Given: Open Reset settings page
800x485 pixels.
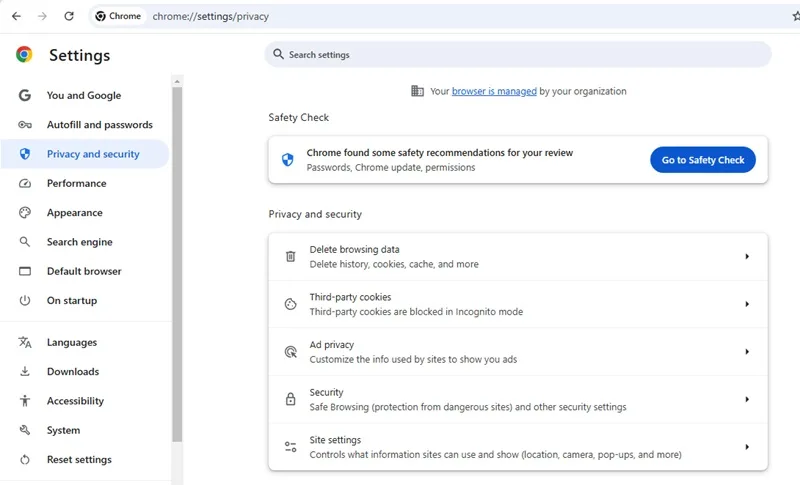Looking at the screenshot, I should click(x=85, y=460).
